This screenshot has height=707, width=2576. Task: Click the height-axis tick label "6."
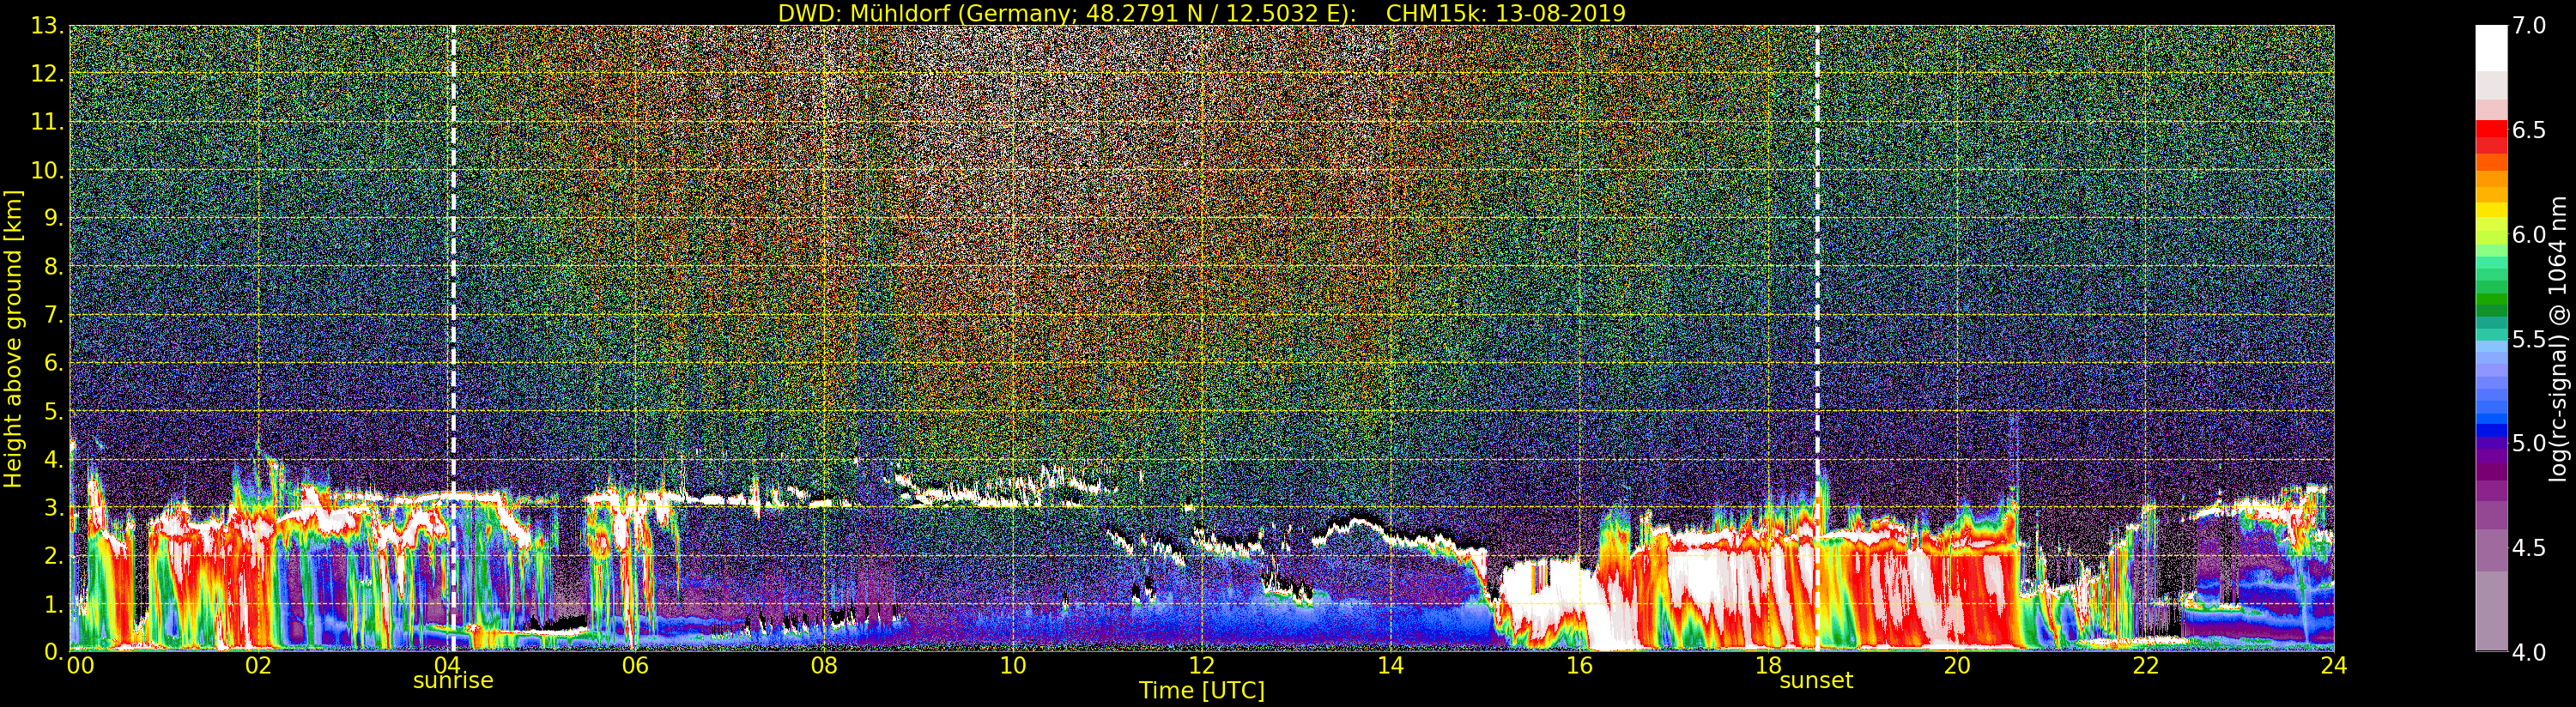pyautogui.click(x=53, y=363)
